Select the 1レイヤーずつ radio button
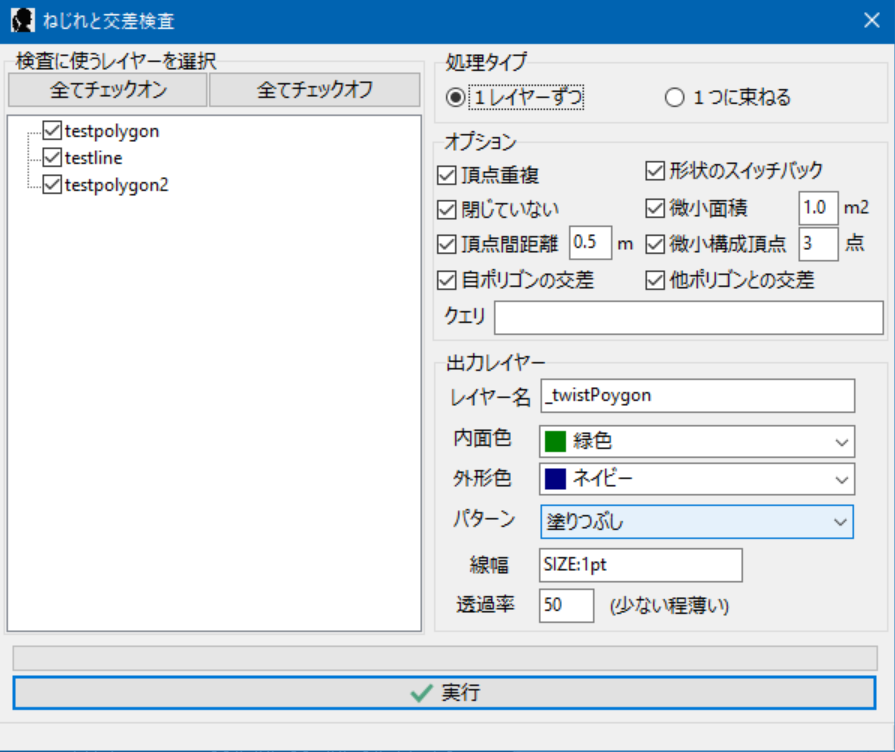The image size is (895, 752). [x=456, y=97]
